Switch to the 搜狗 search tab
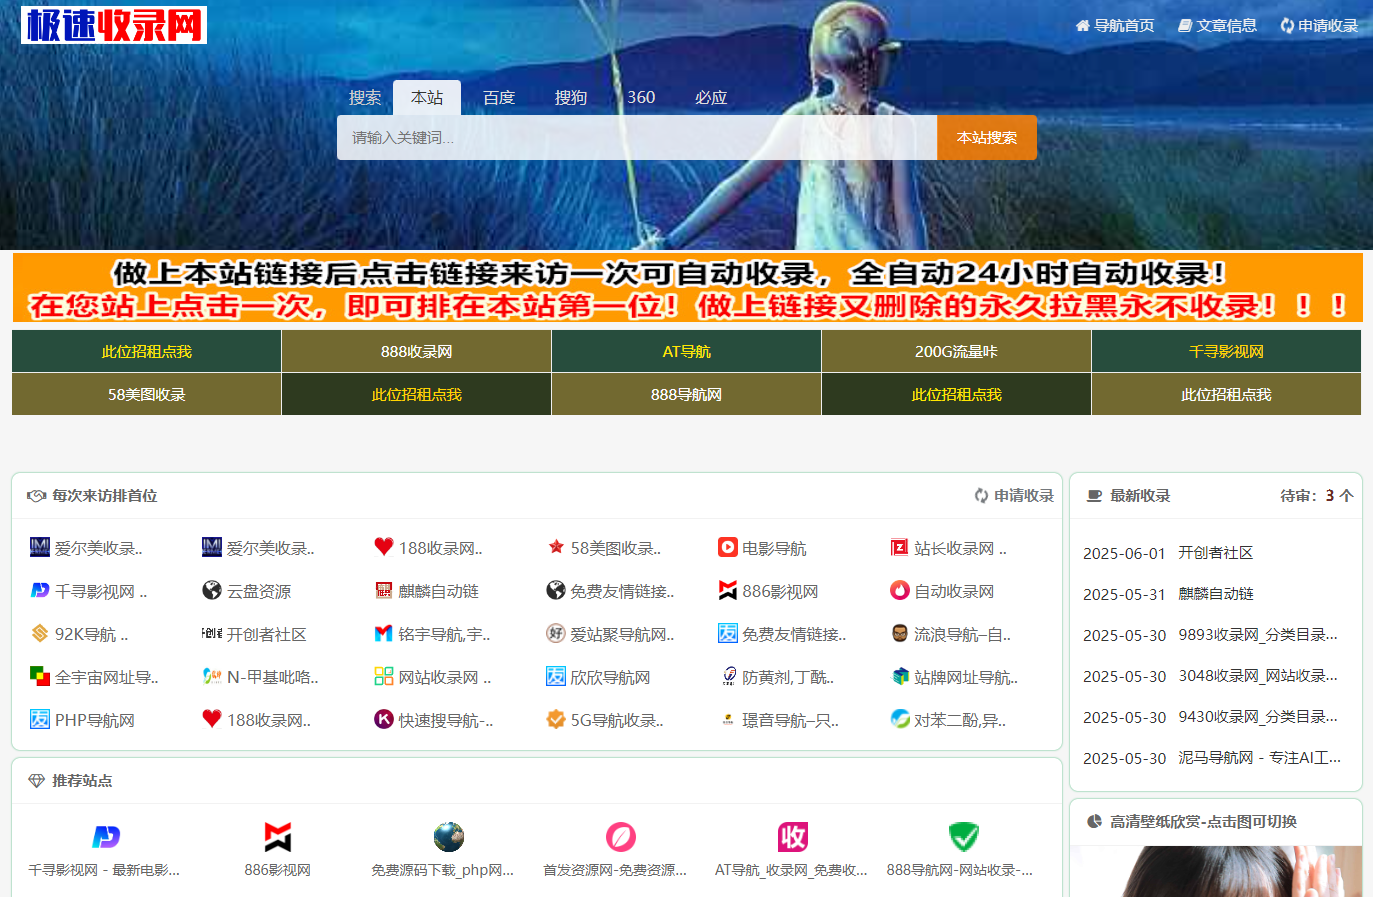1373x897 pixels. click(571, 98)
